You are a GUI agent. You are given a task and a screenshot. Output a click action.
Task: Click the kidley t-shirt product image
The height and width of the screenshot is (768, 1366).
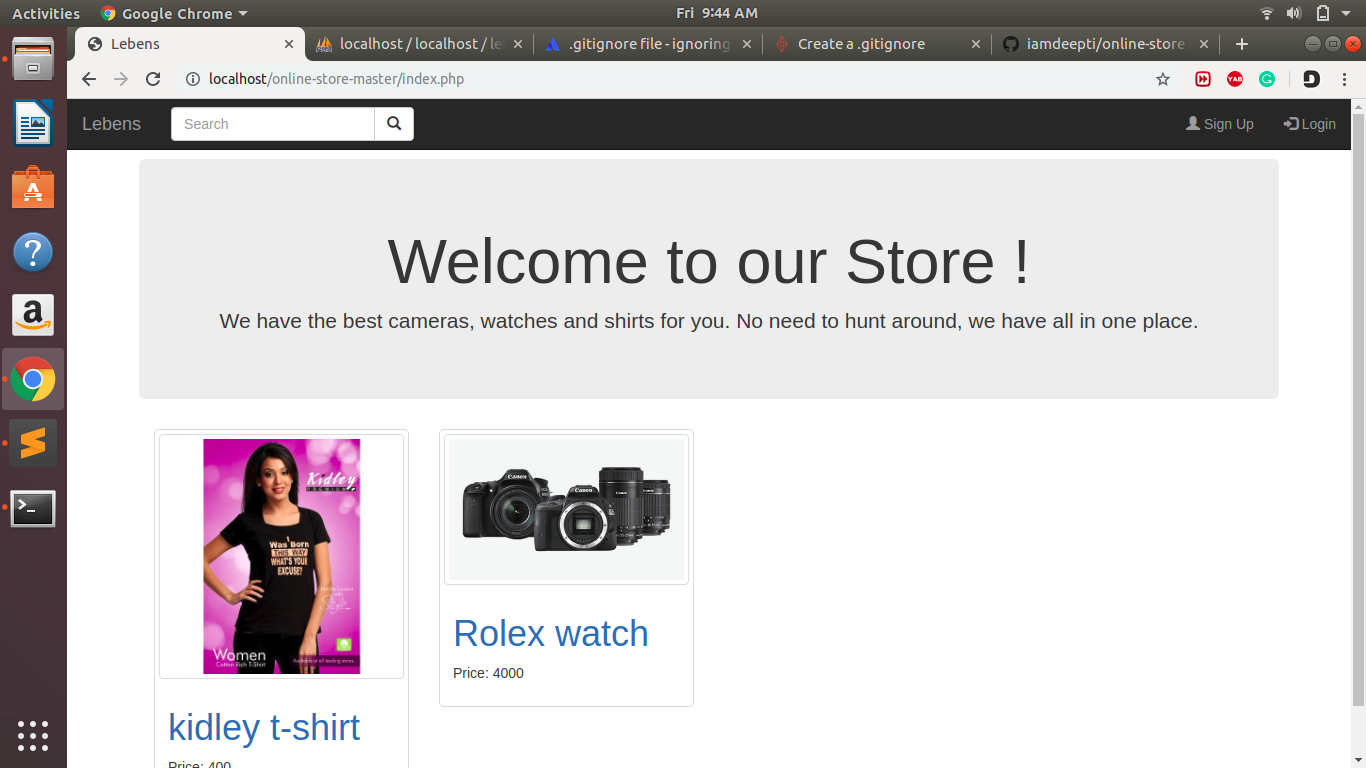coord(281,556)
